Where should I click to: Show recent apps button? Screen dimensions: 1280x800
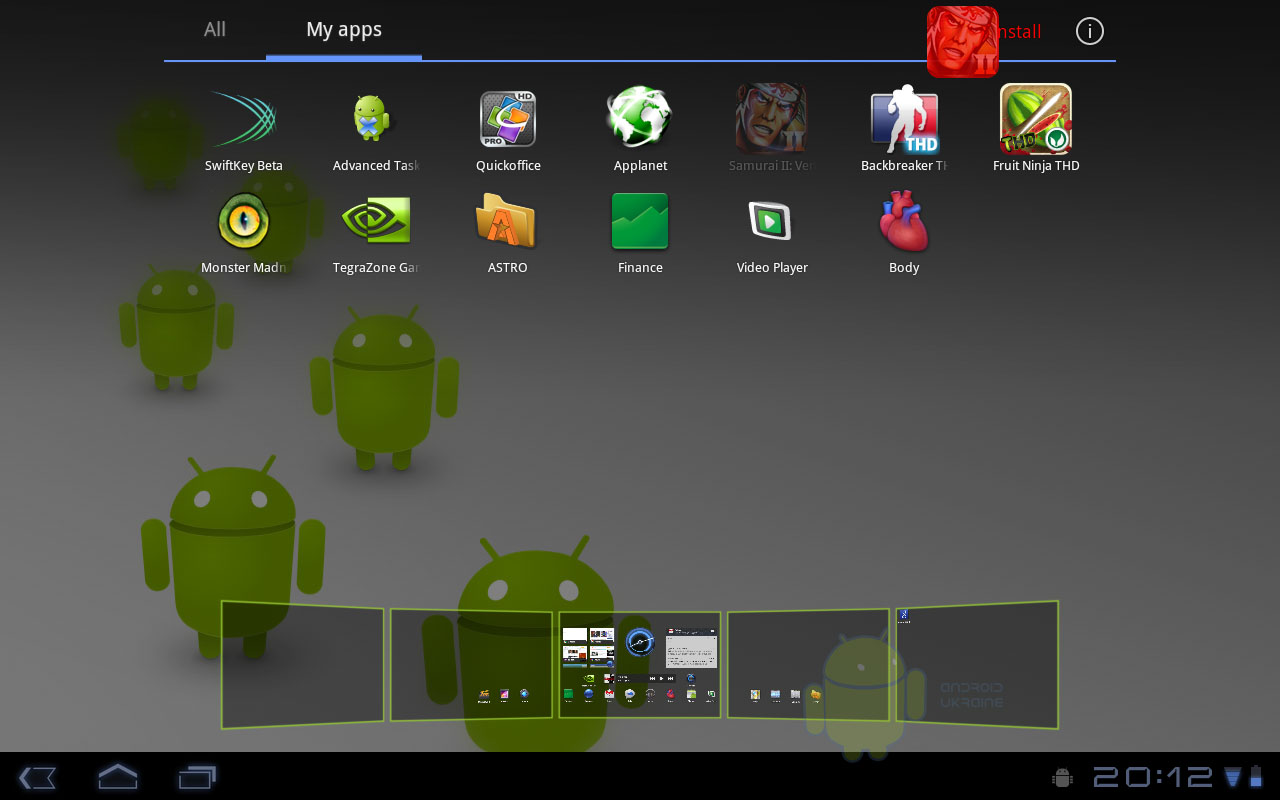pos(197,776)
